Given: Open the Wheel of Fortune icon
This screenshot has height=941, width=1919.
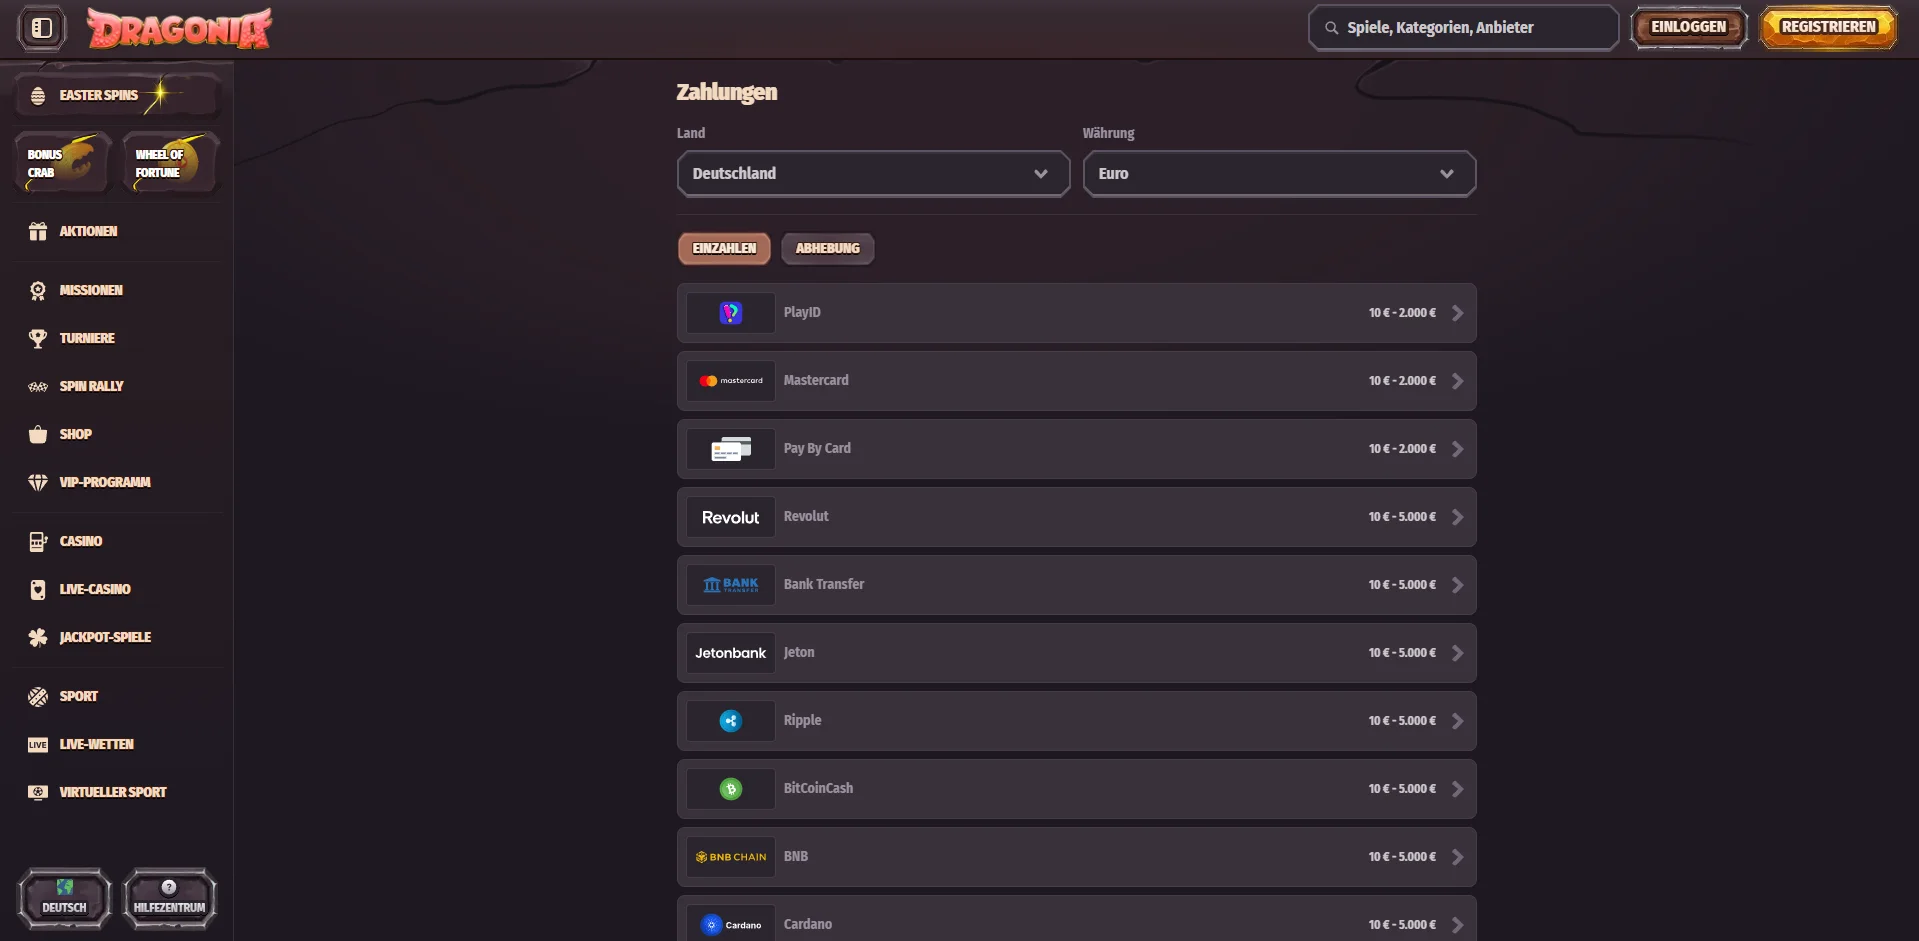Looking at the screenshot, I should click(x=170, y=163).
